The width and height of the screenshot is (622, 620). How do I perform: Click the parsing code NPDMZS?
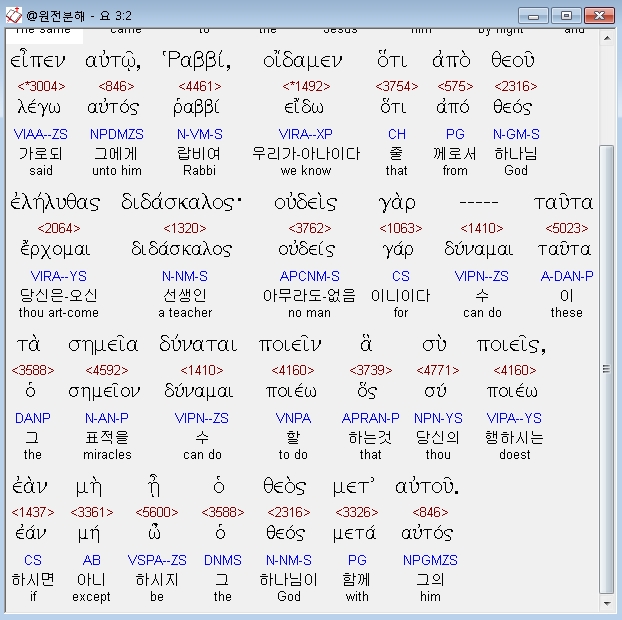(x=117, y=134)
